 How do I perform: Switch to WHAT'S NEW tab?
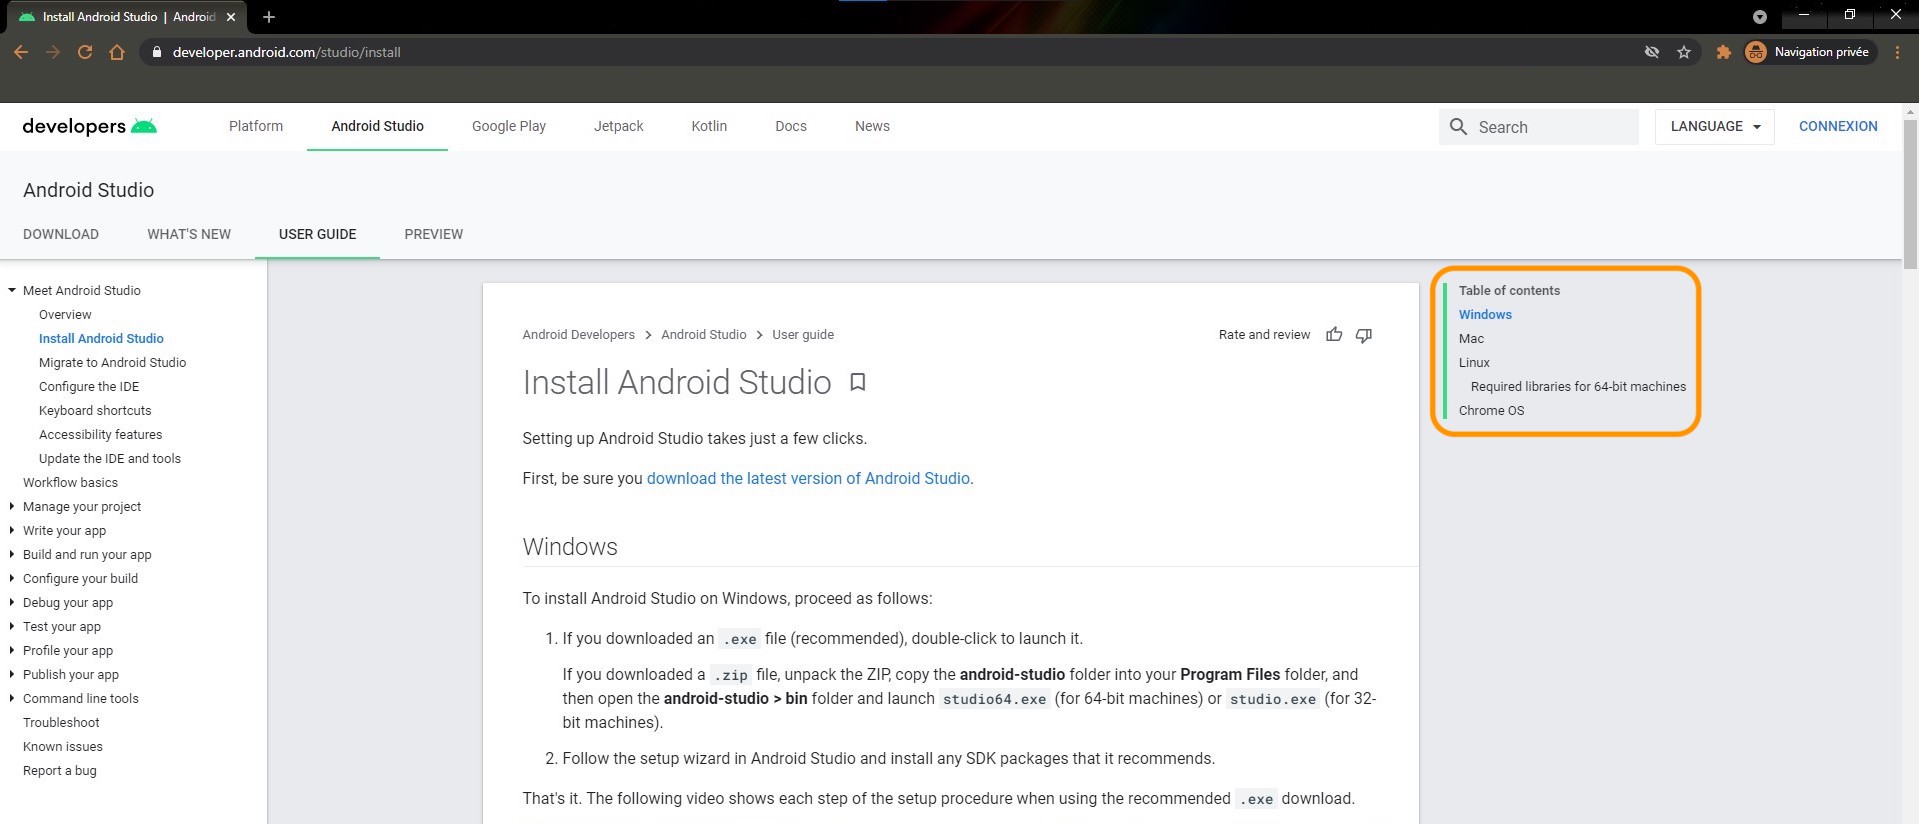click(189, 234)
